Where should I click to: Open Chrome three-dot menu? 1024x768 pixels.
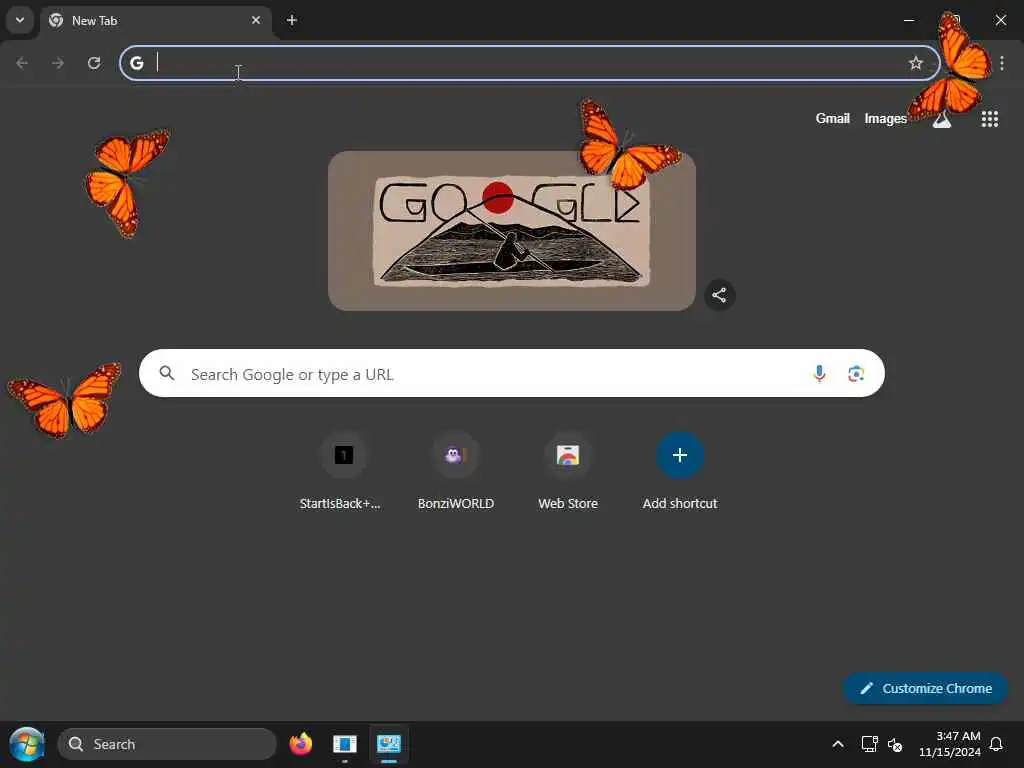point(1002,63)
